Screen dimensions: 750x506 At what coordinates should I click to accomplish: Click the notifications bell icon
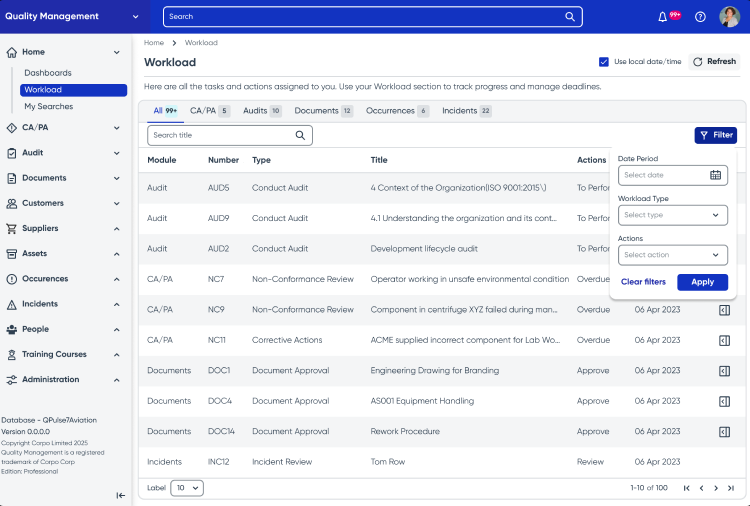pos(662,17)
